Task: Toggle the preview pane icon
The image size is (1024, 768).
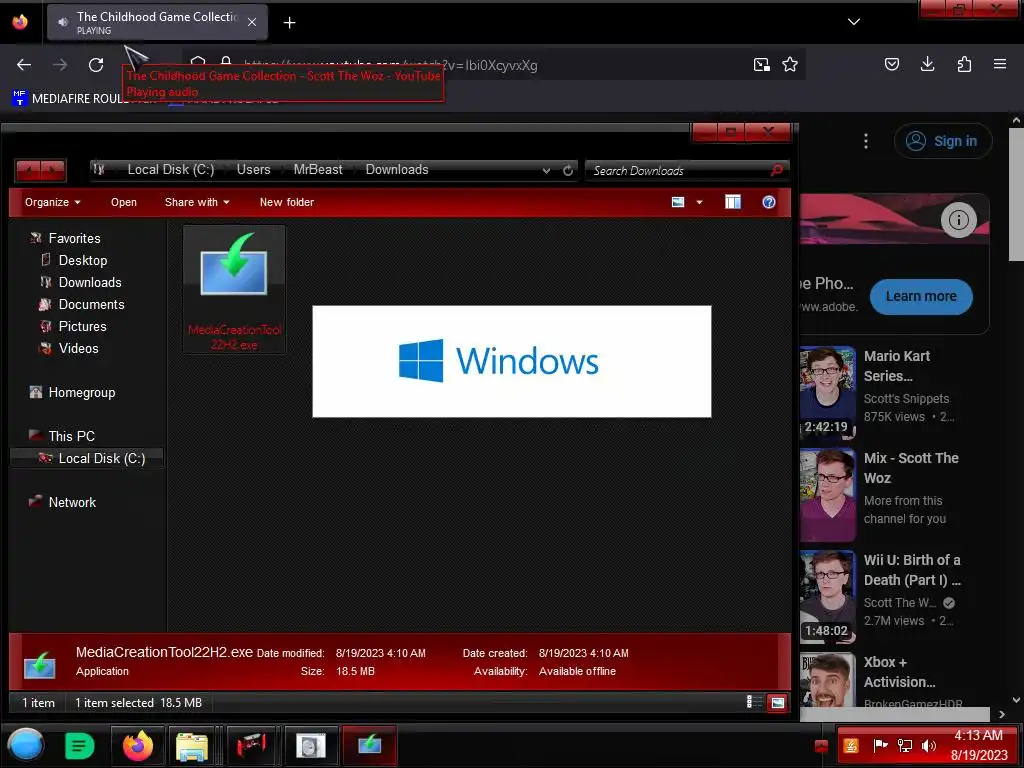Action: click(733, 202)
